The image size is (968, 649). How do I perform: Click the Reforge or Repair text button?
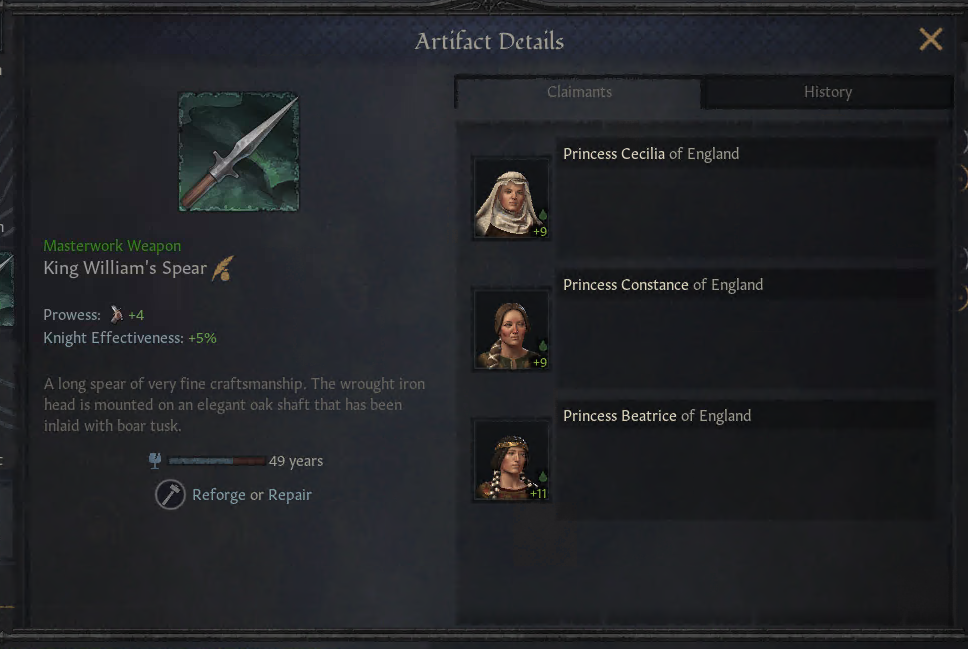coord(251,495)
